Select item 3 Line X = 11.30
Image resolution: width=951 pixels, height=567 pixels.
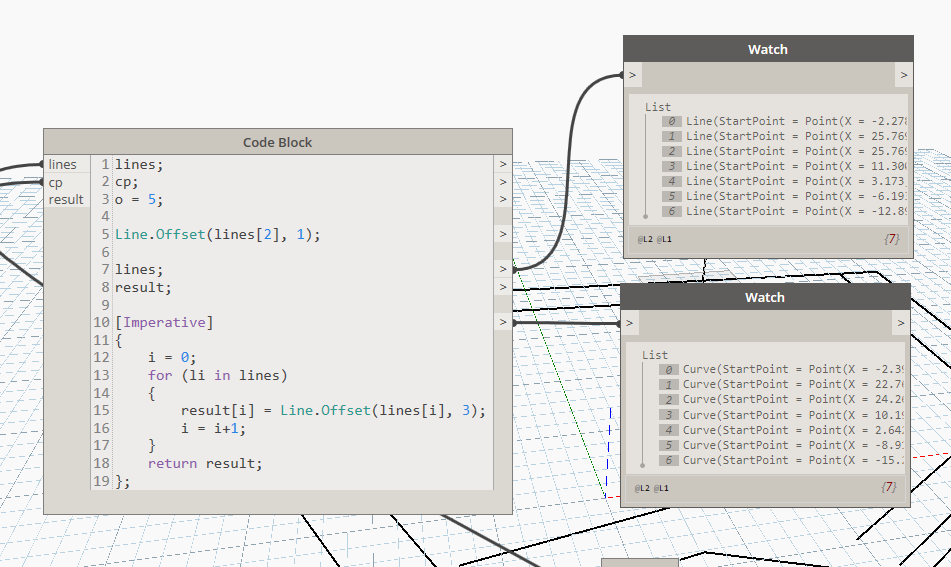pos(784,166)
